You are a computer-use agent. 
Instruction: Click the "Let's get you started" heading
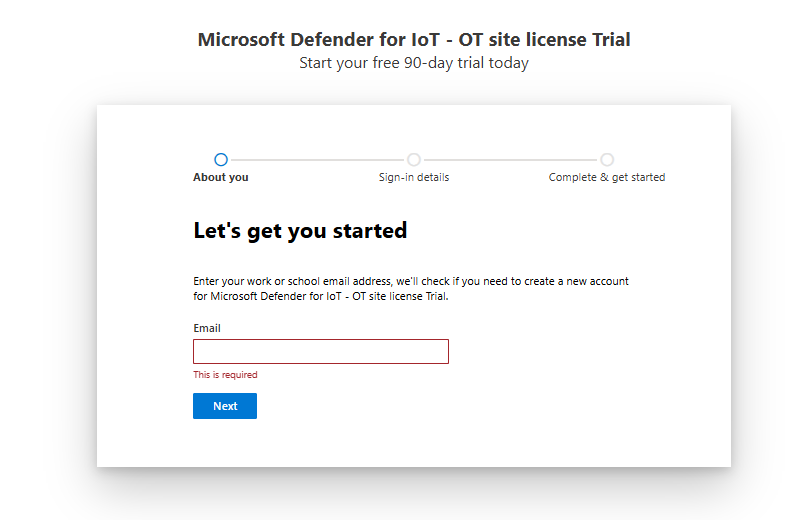point(300,231)
